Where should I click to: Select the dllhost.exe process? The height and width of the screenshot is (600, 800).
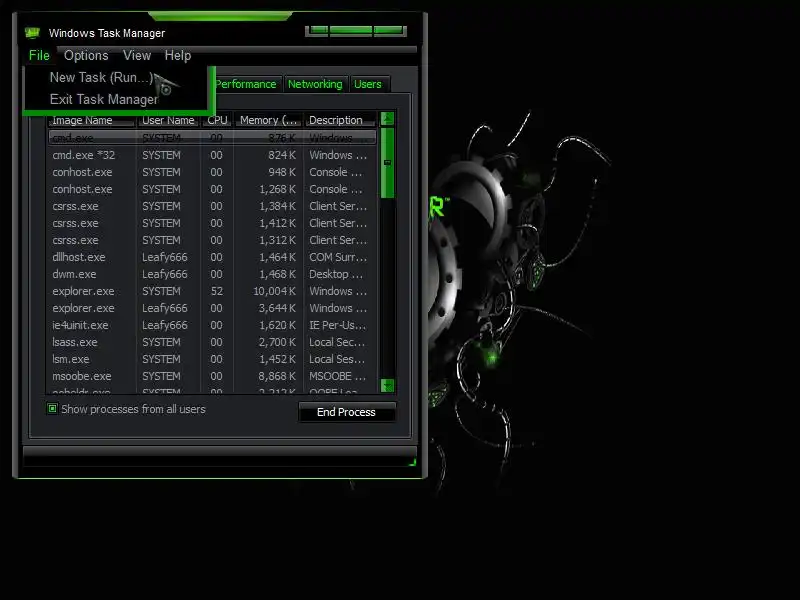click(213, 257)
